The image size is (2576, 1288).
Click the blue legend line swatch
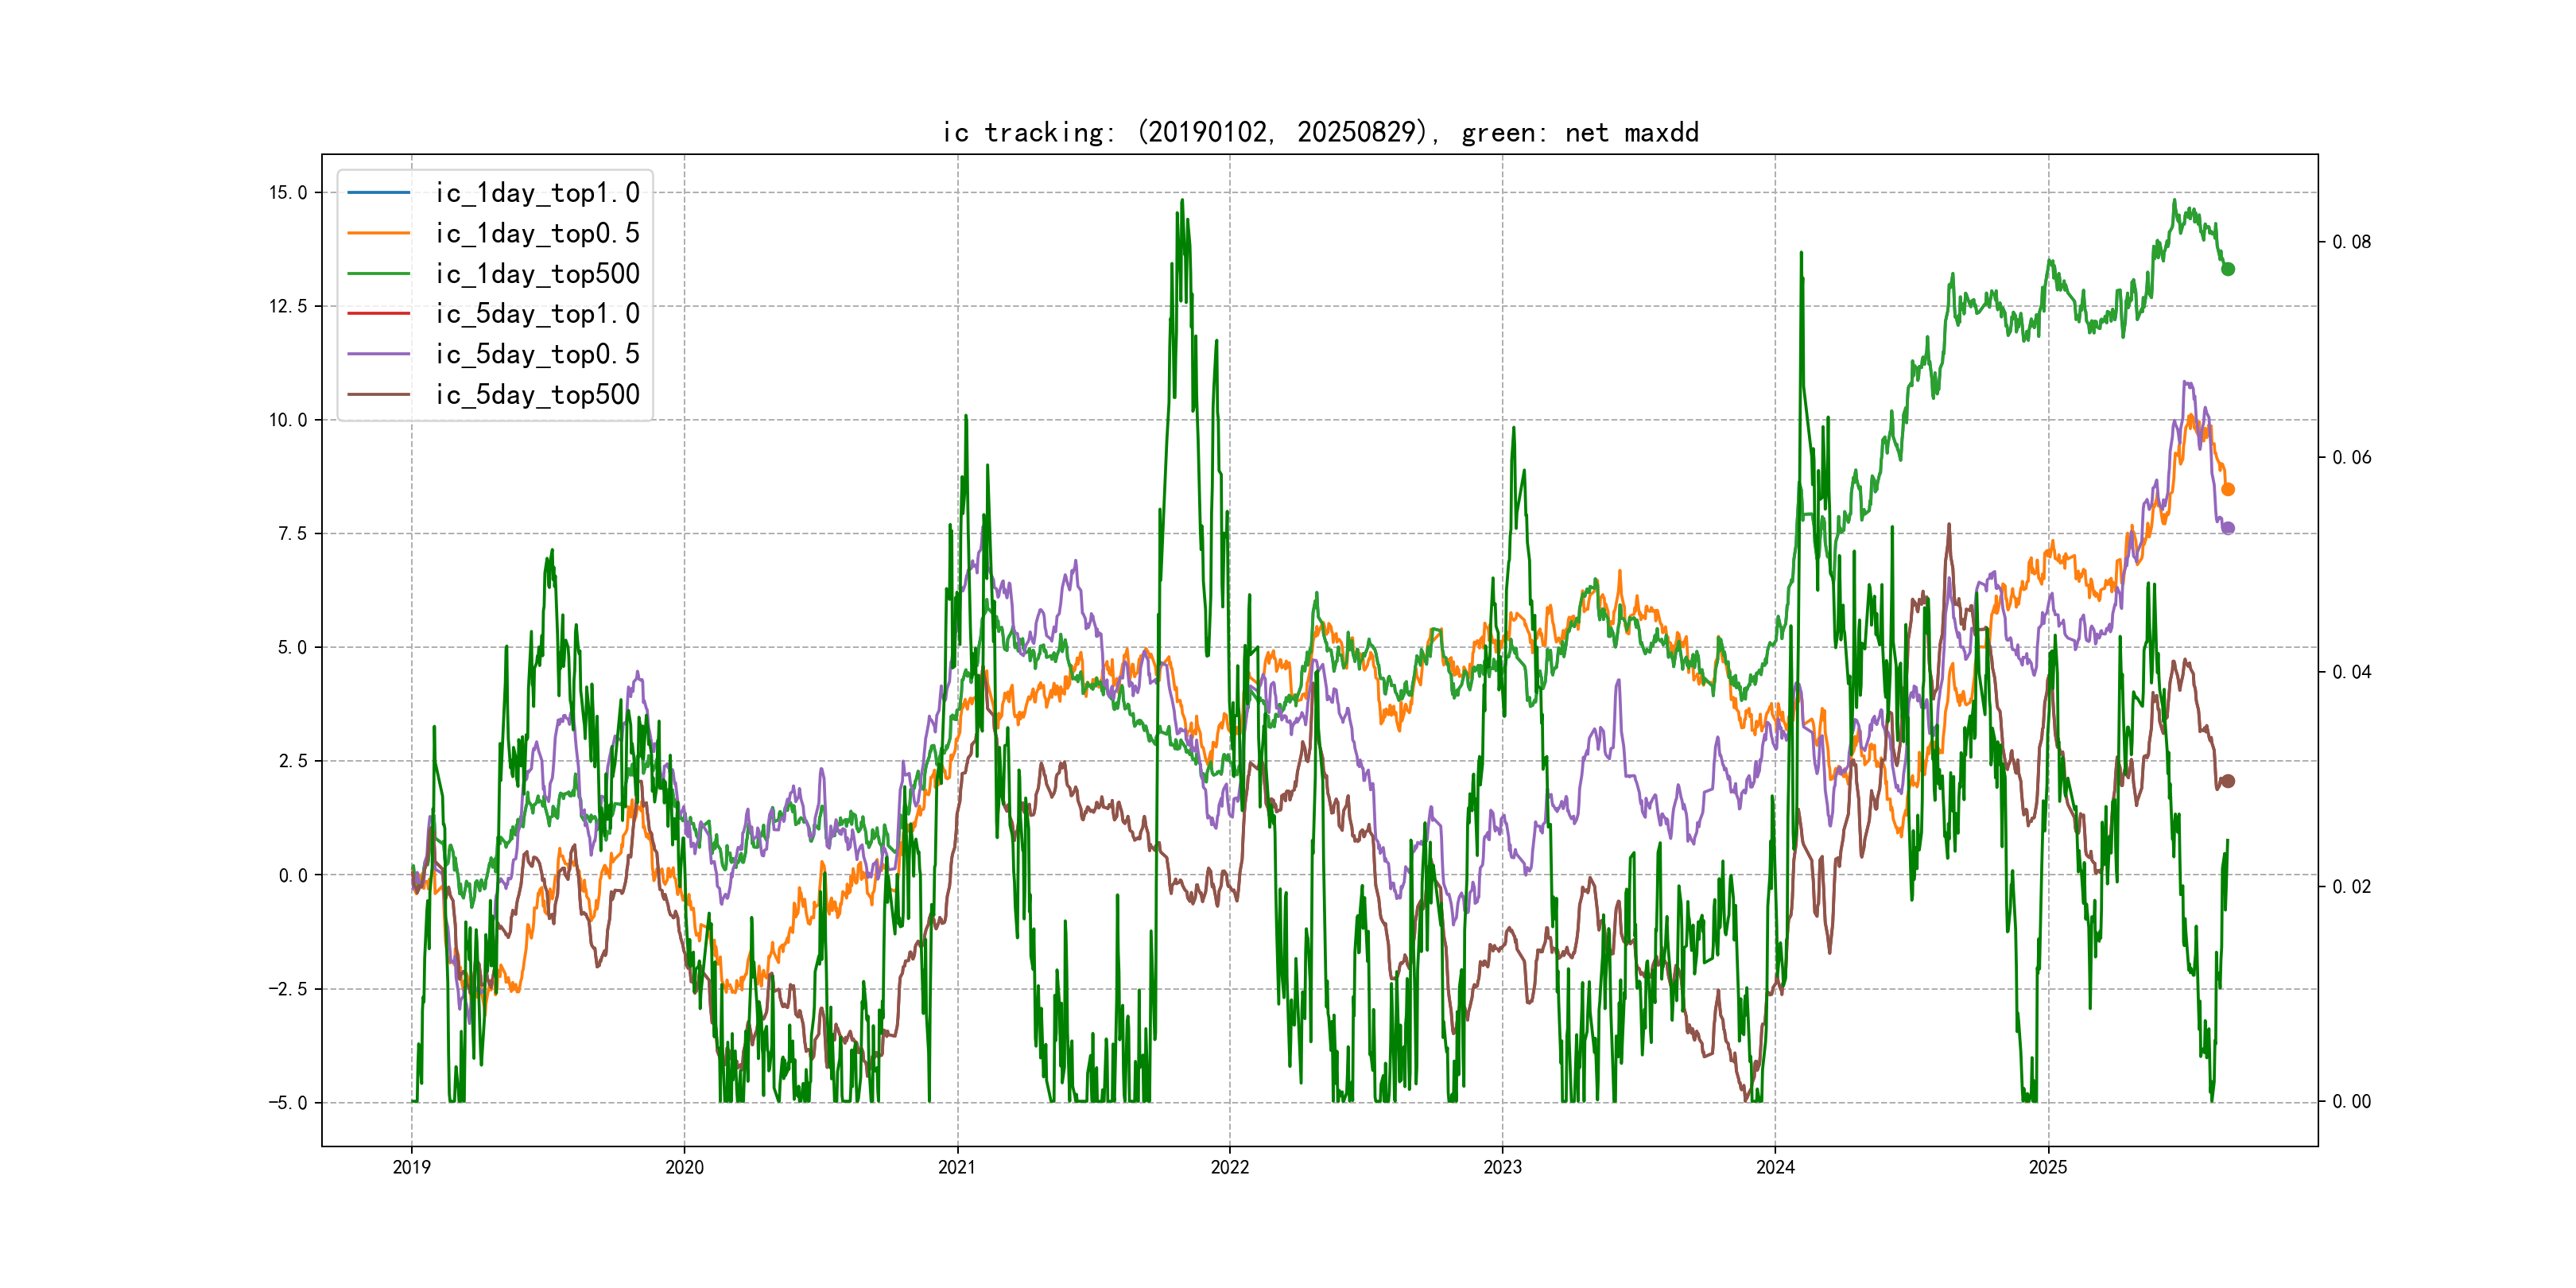coord(379,192)
